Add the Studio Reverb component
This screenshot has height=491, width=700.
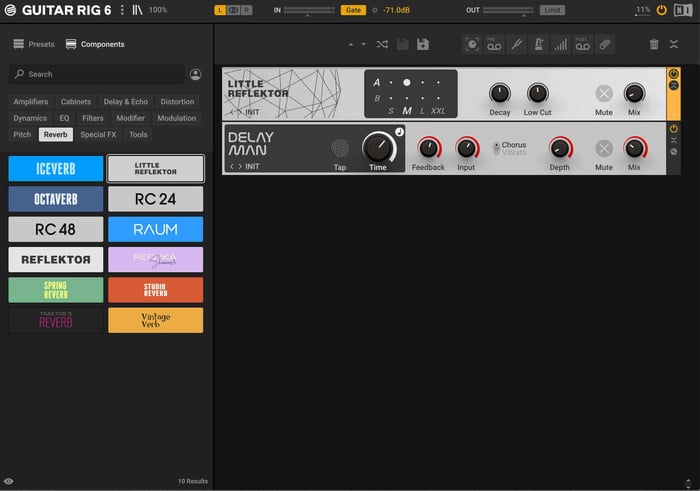coord(155,290)
